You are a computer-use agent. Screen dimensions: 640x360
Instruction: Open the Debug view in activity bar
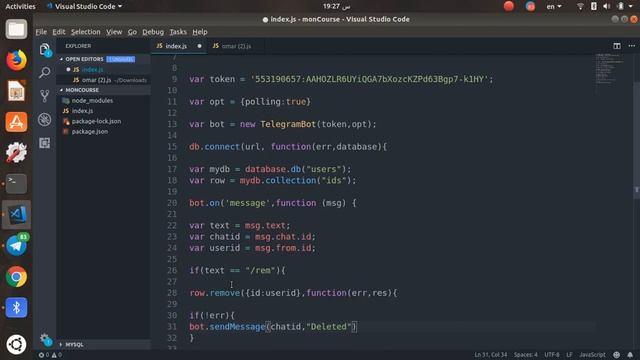[44, 120]
